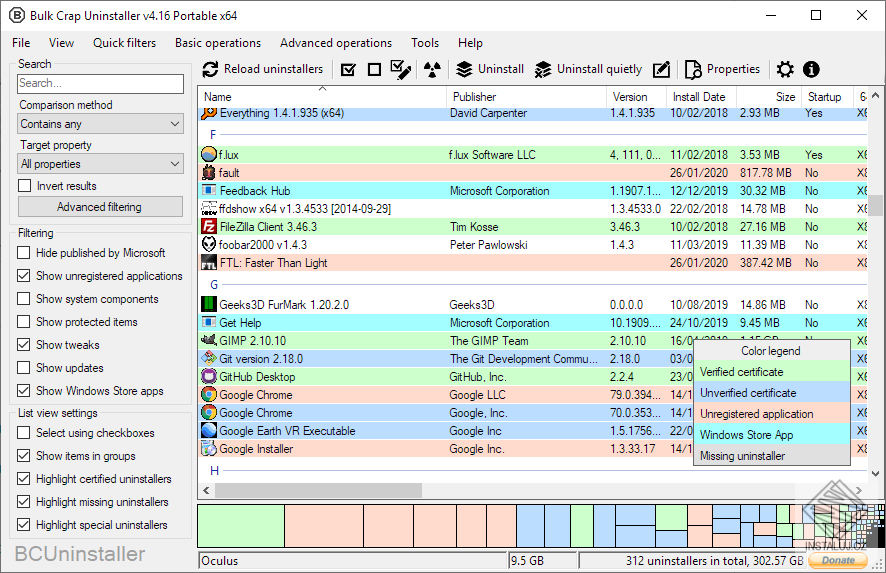Toggle Highlight missing uninstallers
The image size is (886, 573).
click(x=24, y=502)
